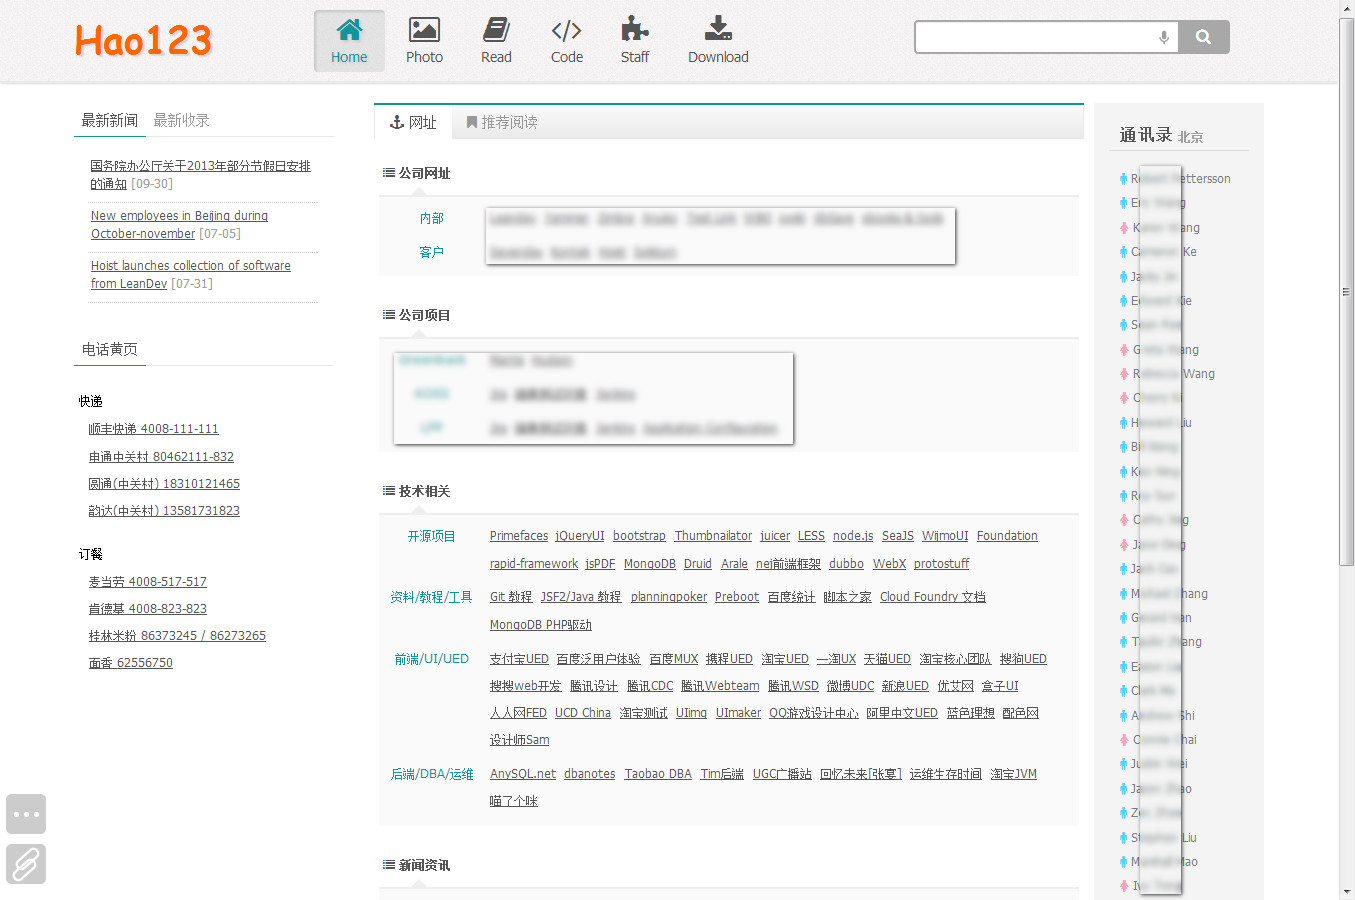Open the 腾讯CDC link
The width and height of the screenshot is (1355, 900).
(650, 686)
